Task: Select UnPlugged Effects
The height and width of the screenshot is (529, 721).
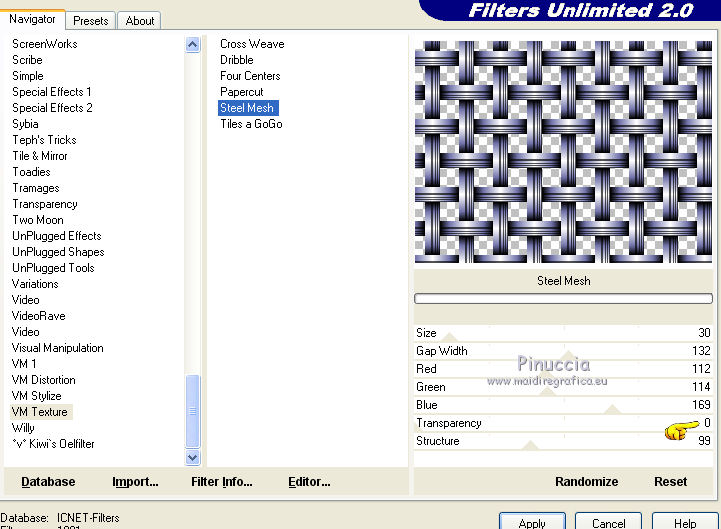Action: point(57,236)
